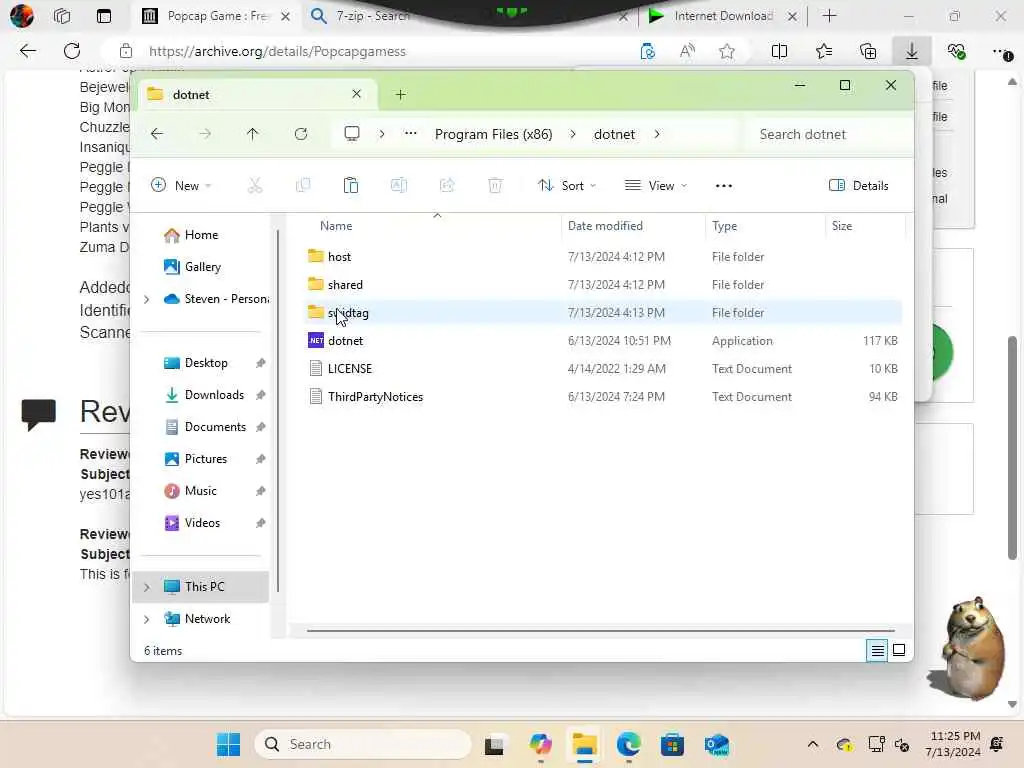
Task: Open the Sort dropdown menu
Action: (x=567, y=185)
